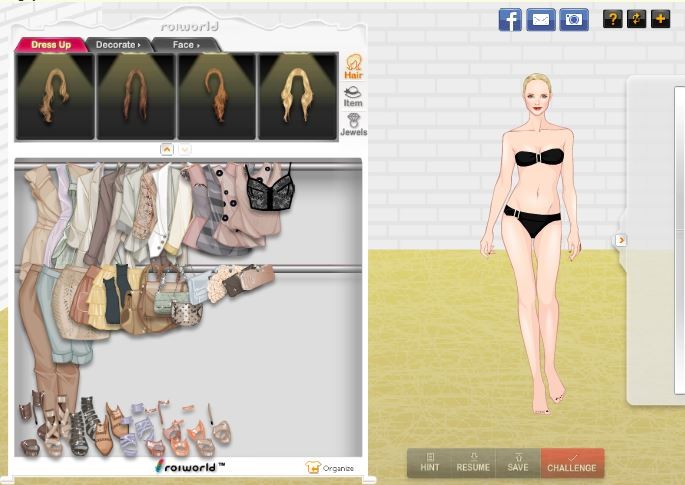This screenshot has width=685, height=485.
Task: Select the Item hat category icon
Action: coord(353,96)
